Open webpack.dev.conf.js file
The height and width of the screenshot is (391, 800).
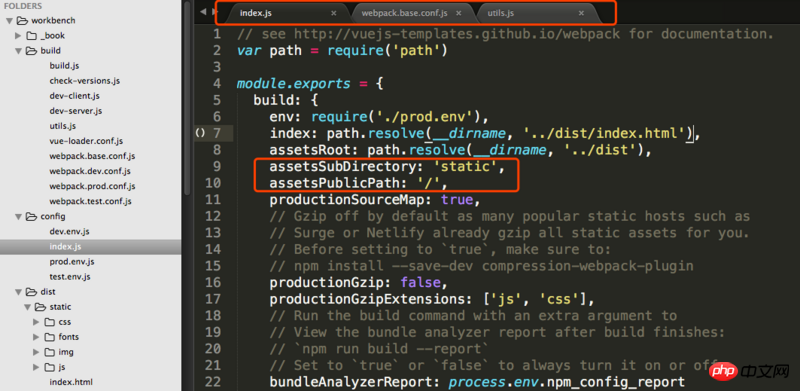point(90,171)
